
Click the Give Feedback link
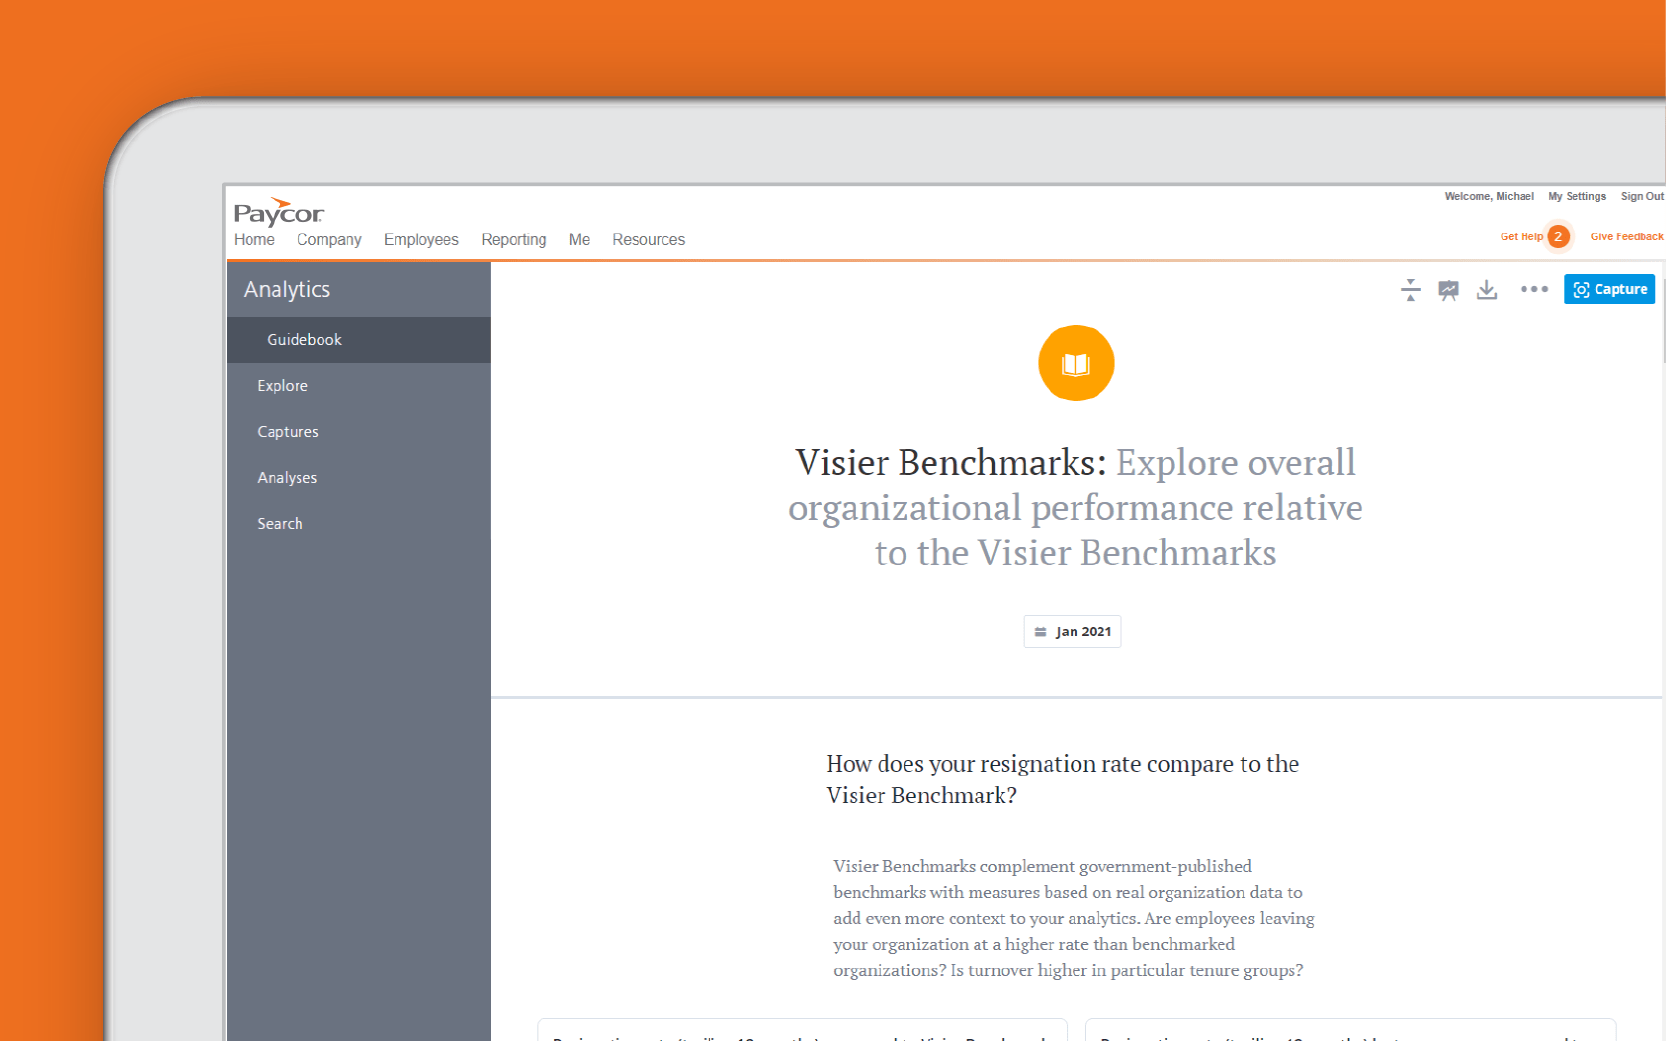tap(1627, 237)
